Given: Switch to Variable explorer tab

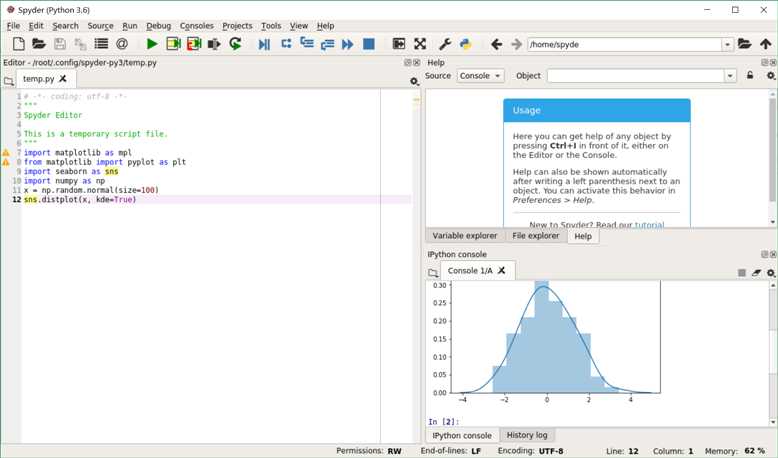Looking at the screenshot, I should click(x=465, y=236).
